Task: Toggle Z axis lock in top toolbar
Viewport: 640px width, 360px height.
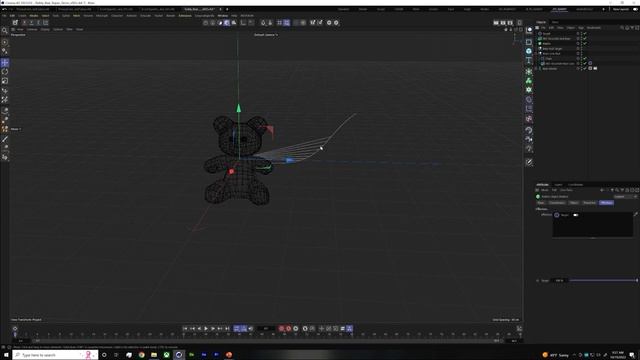Action: 38,23
